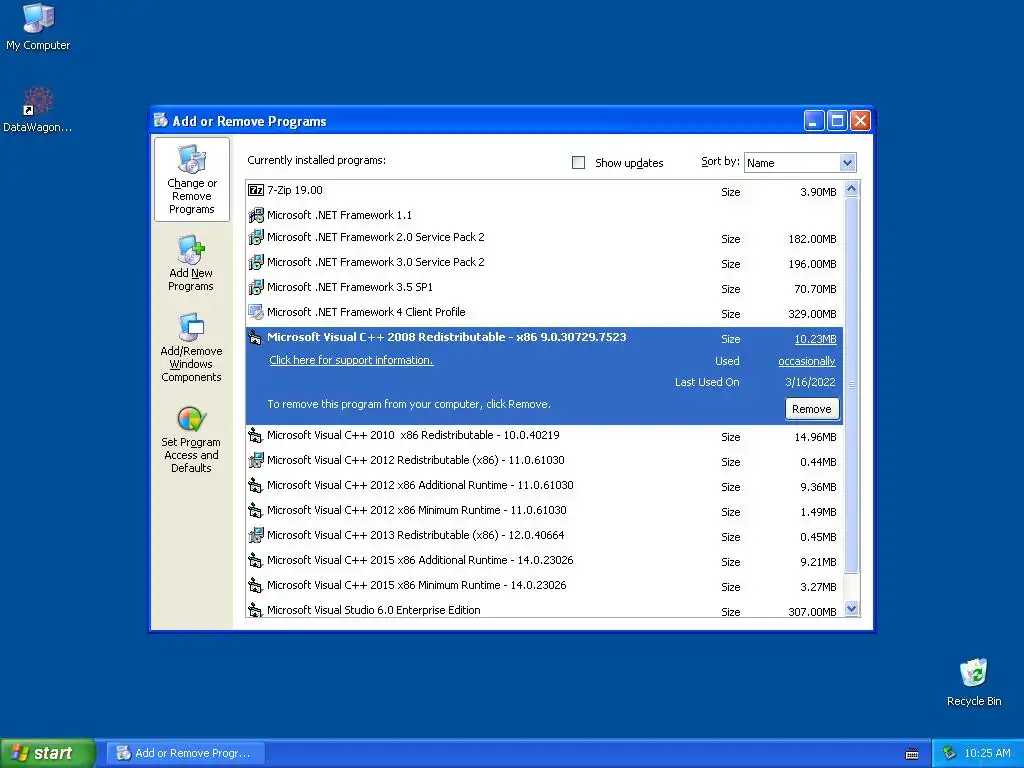Select Microsoft Visual Studio 6.0 Enterprise Edition
The height and width of the screenshot is (768, 1024).
[544, 609]
